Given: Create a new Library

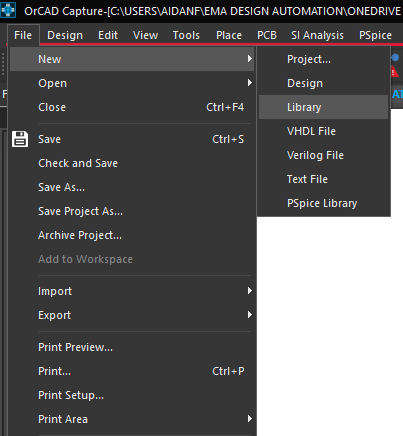Looking at the screenshot, I should pyautogui.click(x=323, y=107).
